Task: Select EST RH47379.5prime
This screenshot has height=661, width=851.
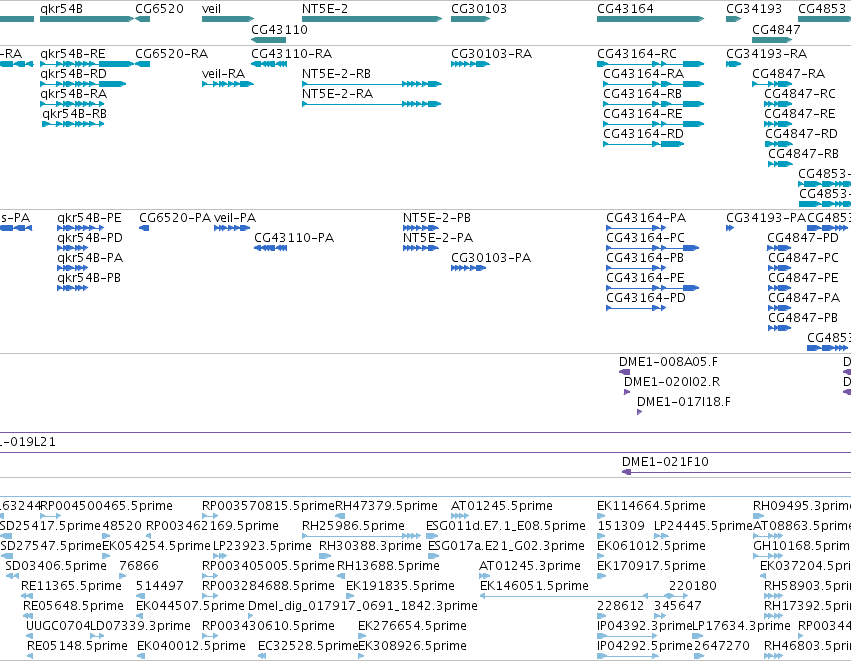Action: click(x=386, y=506)
